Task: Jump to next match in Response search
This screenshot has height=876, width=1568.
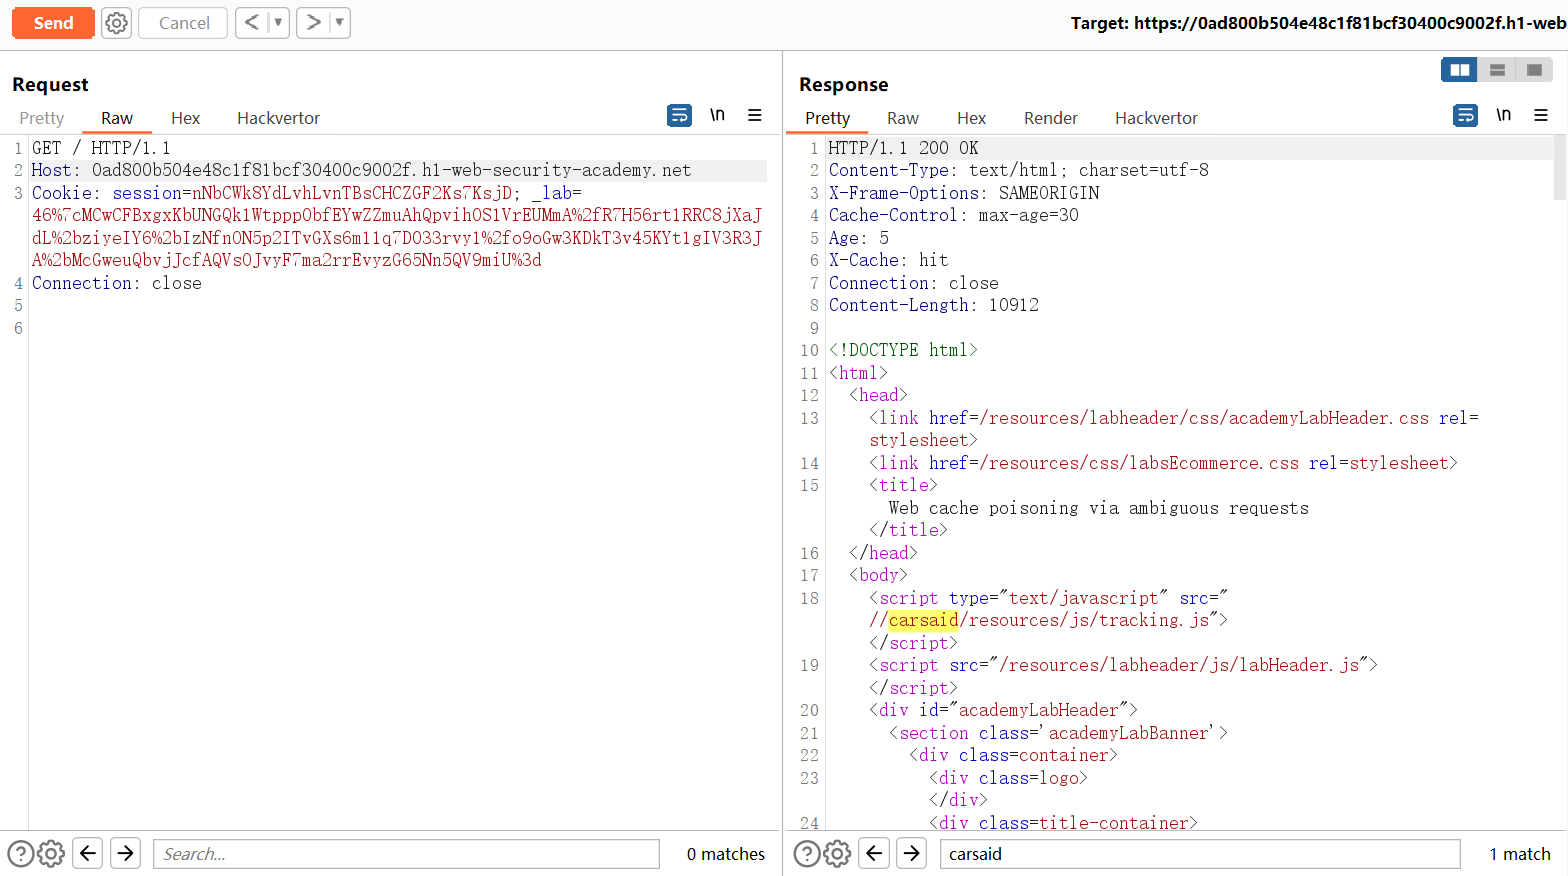Action: (911, 854)
